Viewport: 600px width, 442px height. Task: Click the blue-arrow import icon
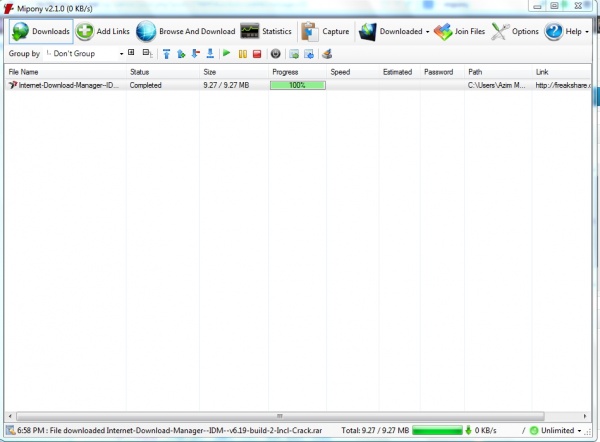click(x=309, y=54)
